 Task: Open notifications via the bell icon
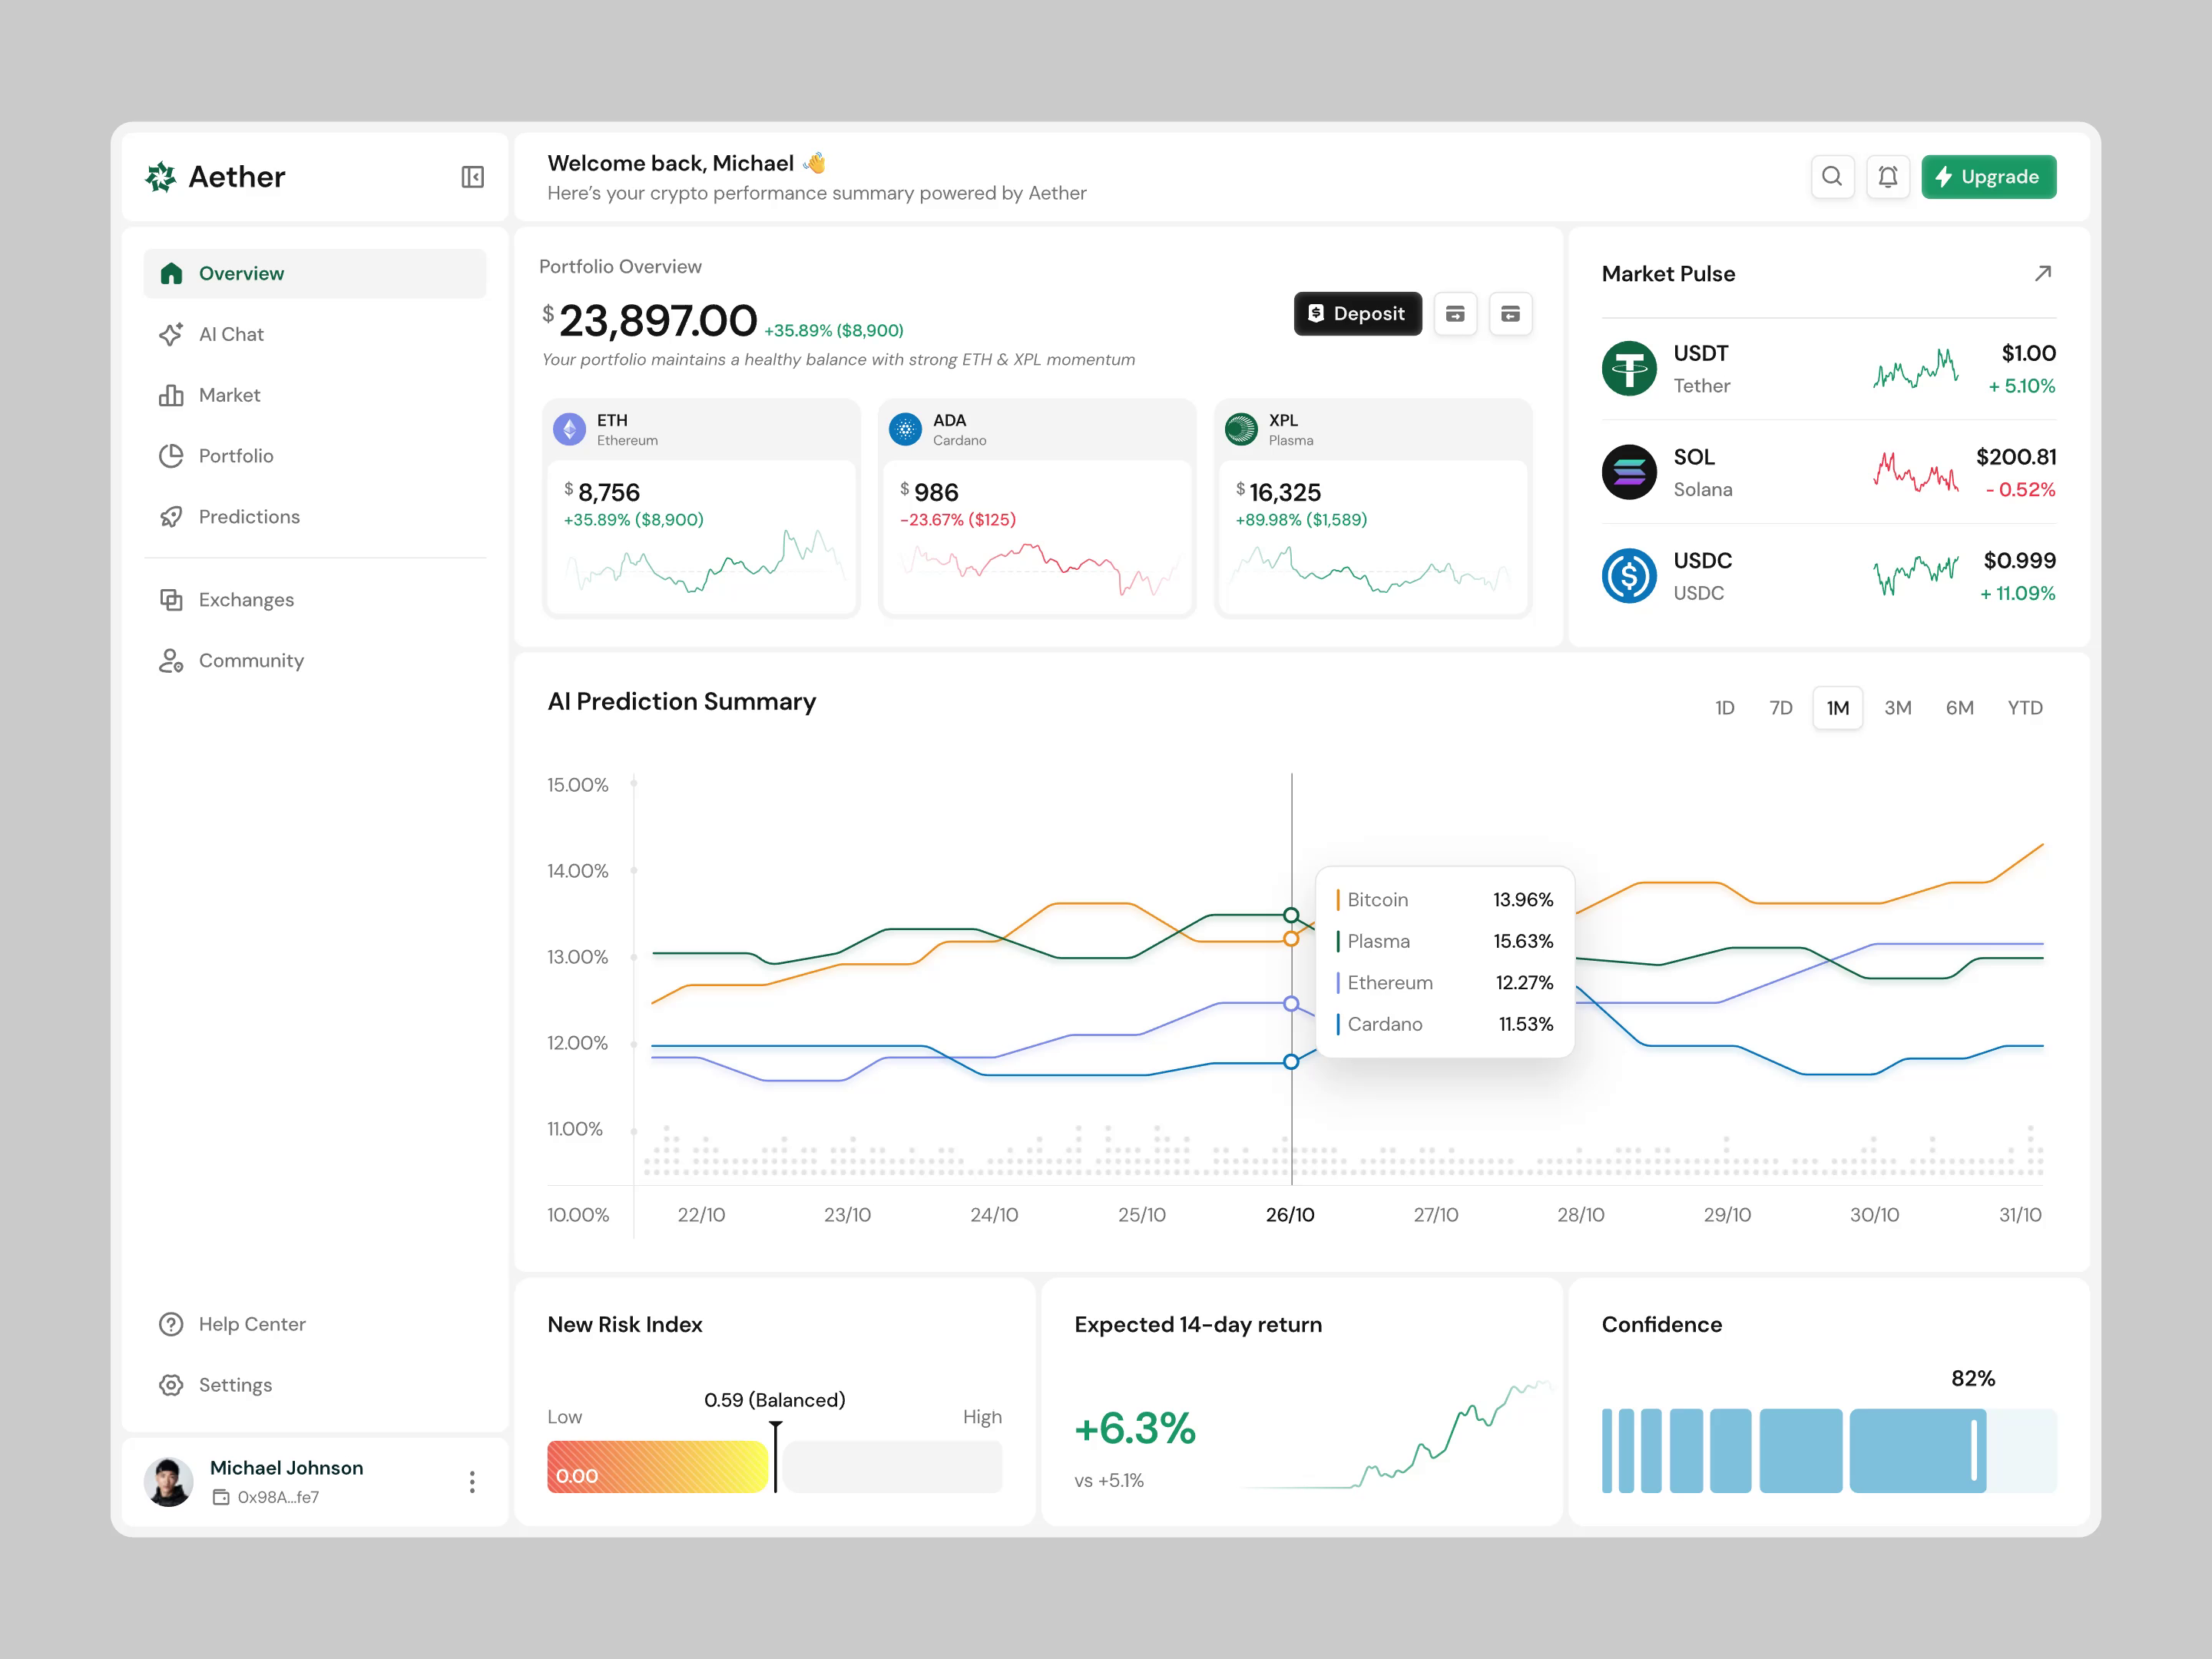coord(1888,177)
